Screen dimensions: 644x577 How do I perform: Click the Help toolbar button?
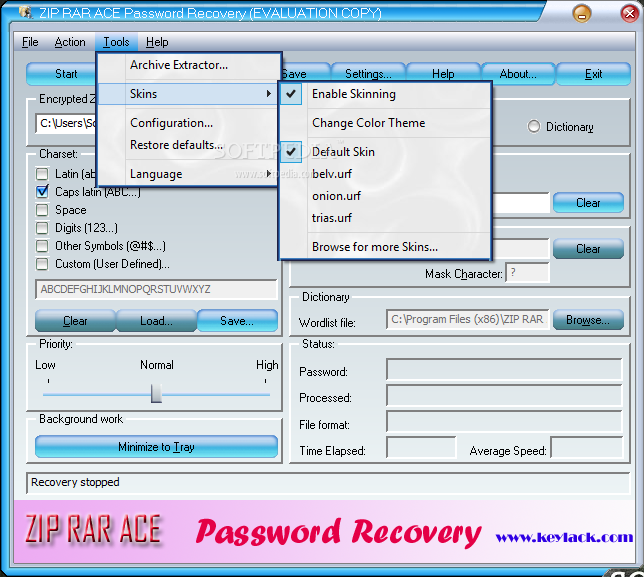click(x=443, y=74)
